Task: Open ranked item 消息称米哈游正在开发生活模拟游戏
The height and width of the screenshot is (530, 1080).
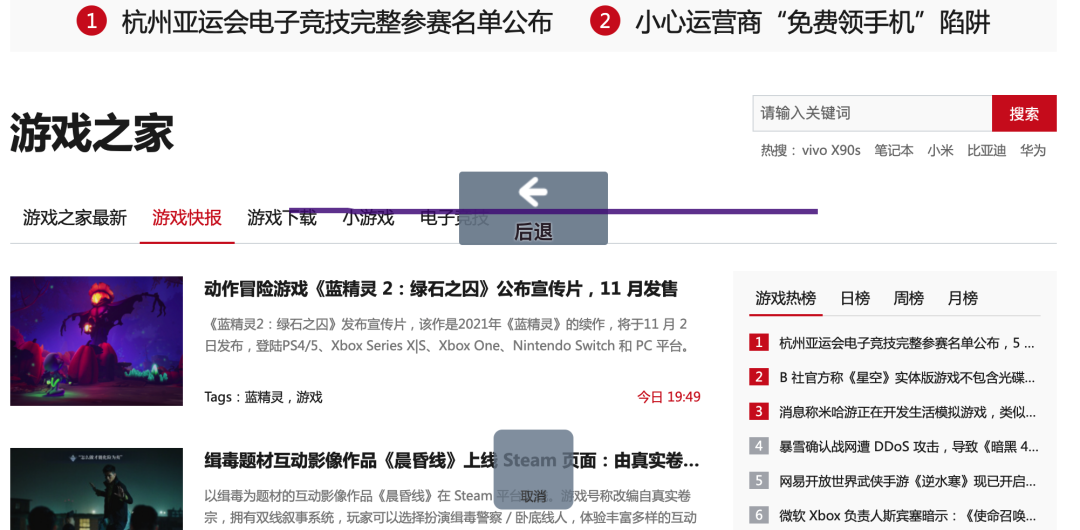Action: [907, 412]
